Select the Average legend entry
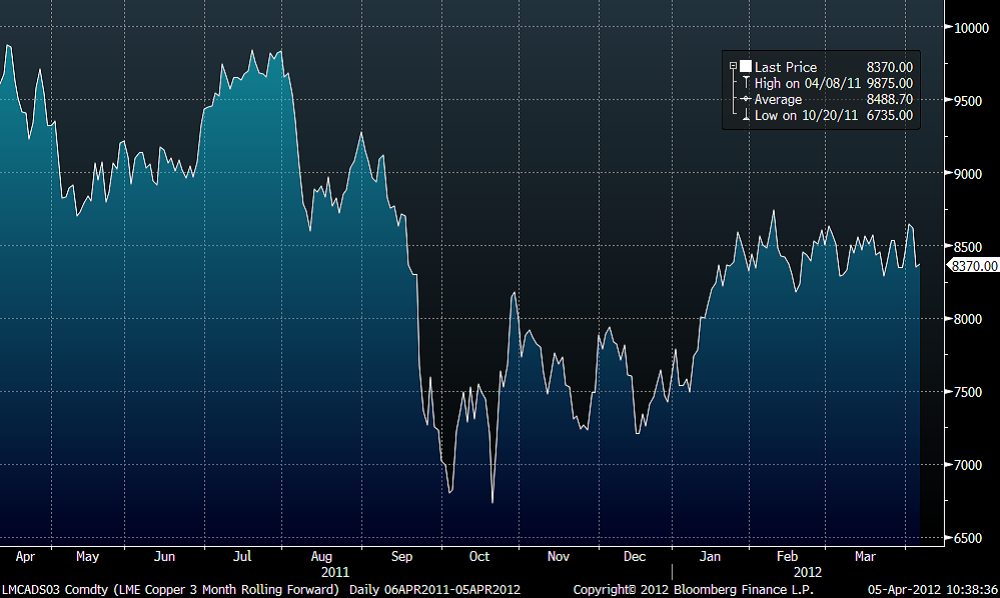The image size is (1000, 598). click(x=778, y=99)
